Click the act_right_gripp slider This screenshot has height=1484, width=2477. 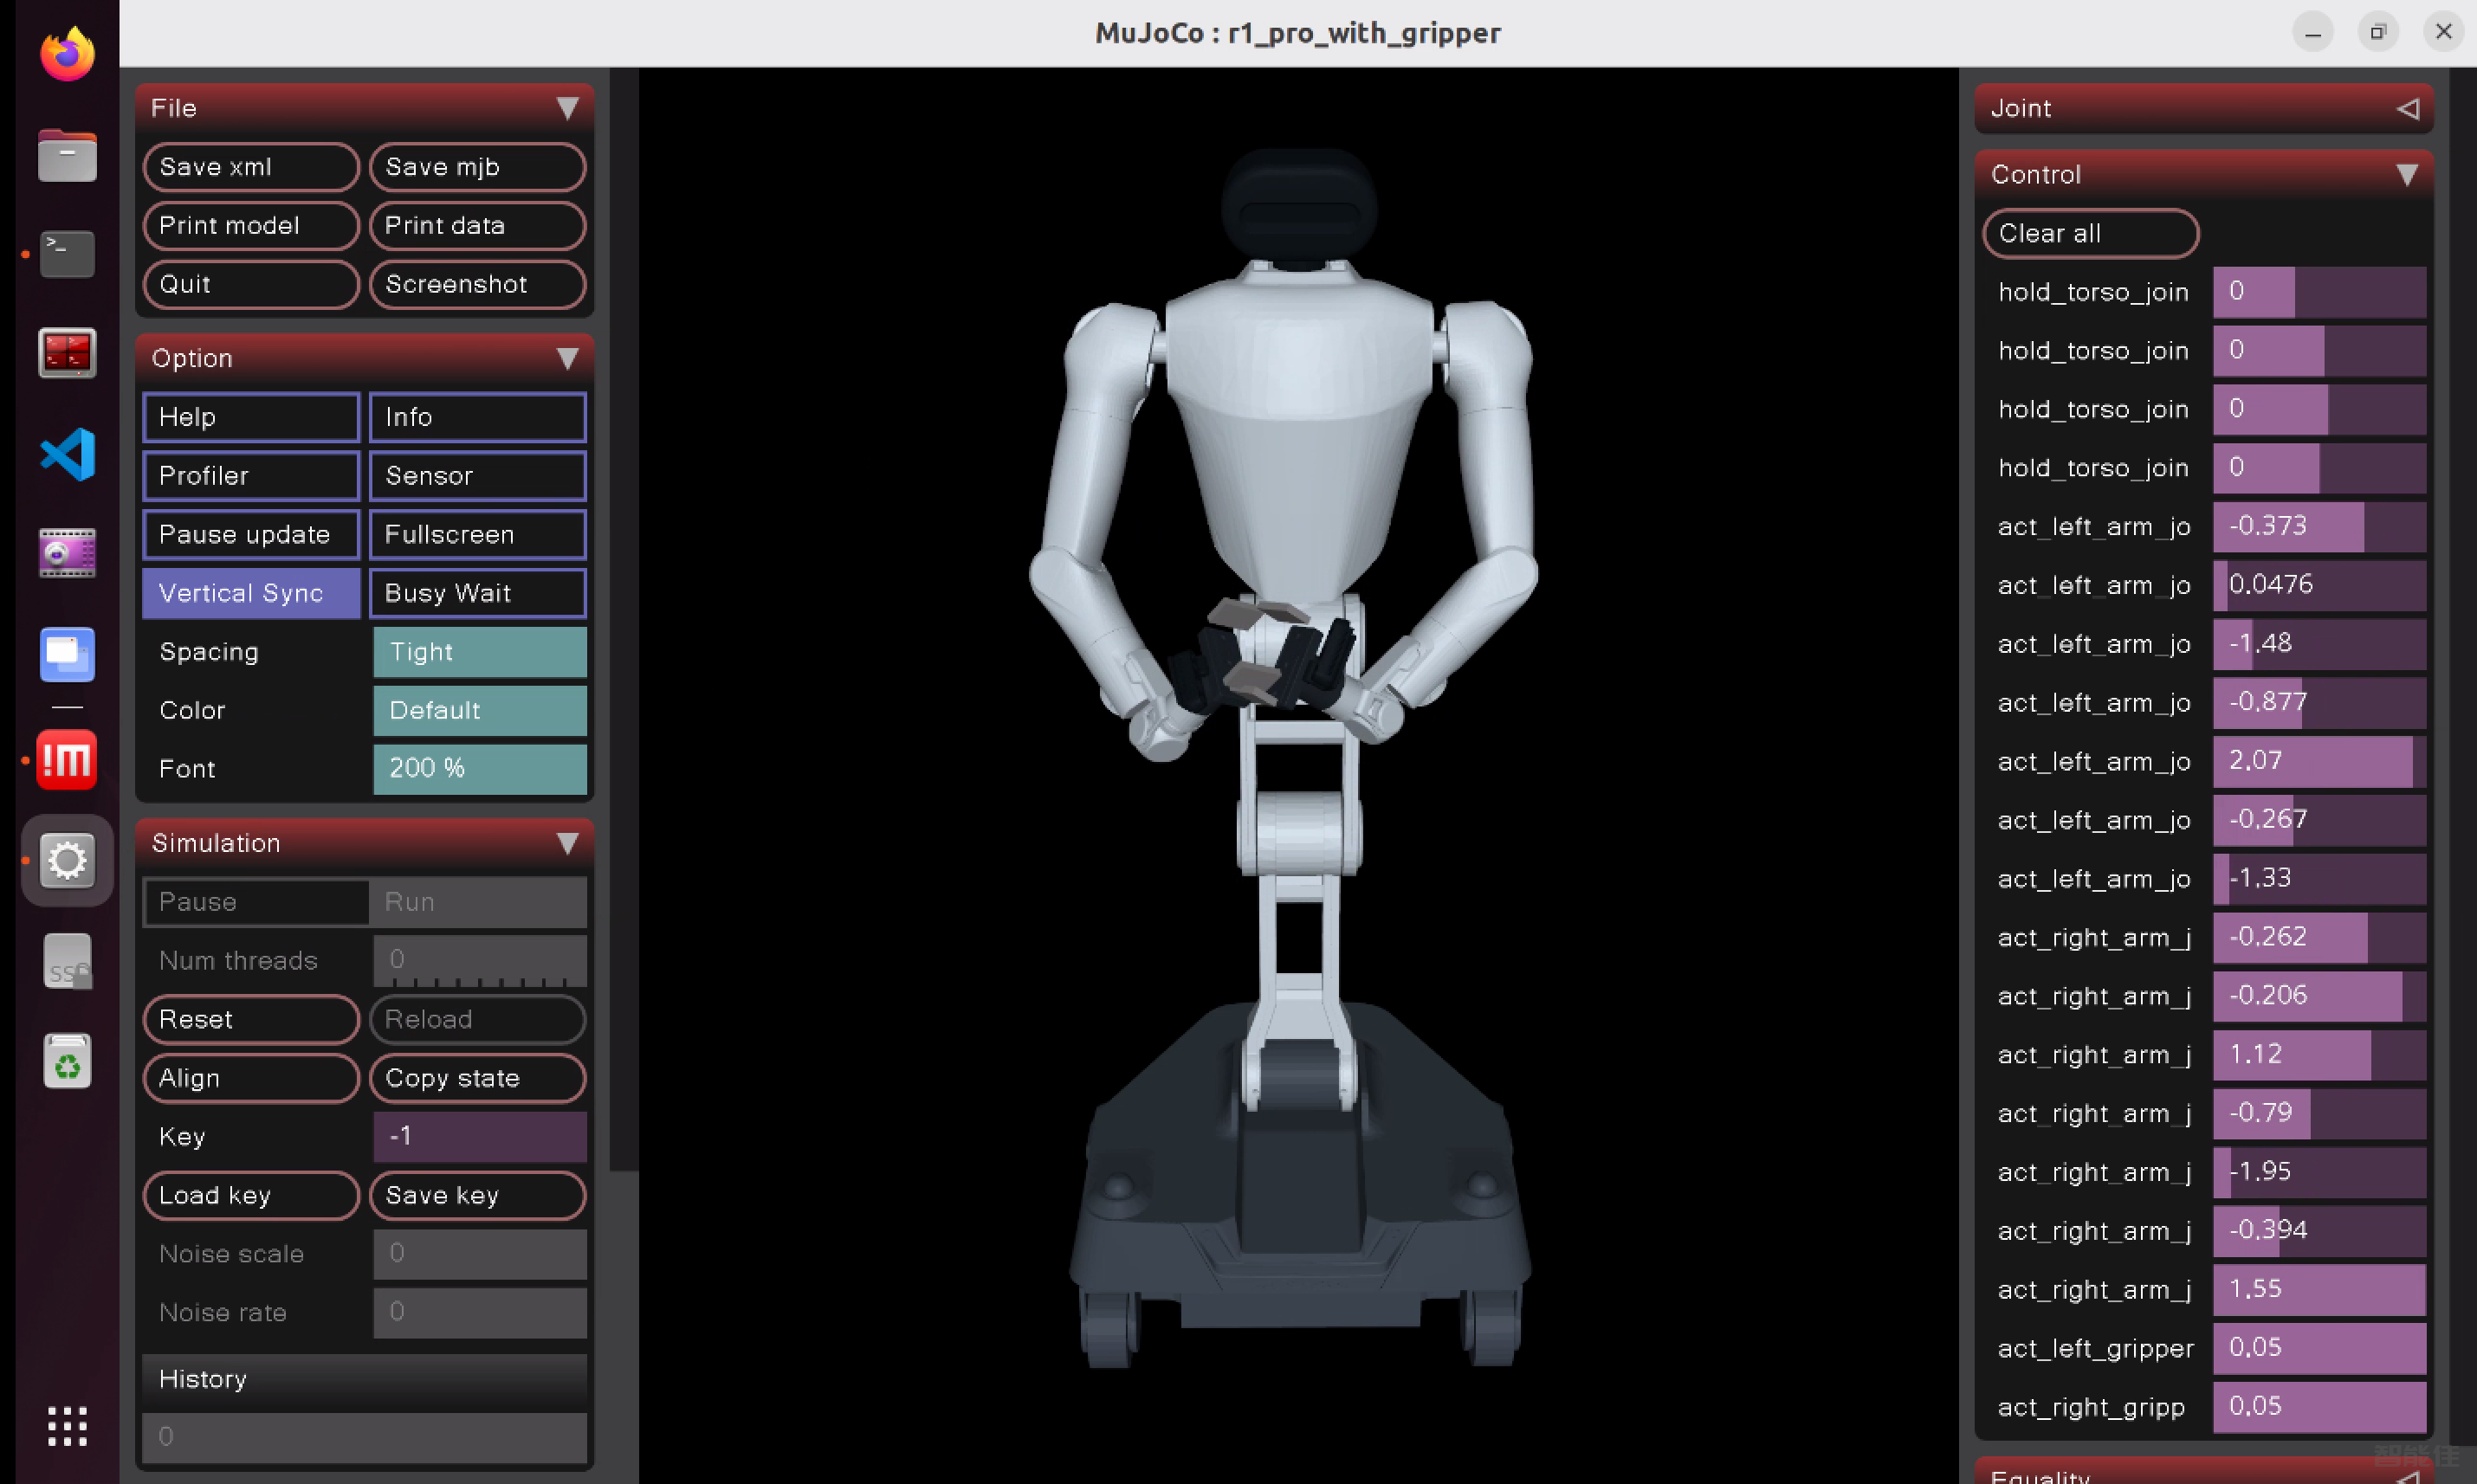[2320, 1408]
